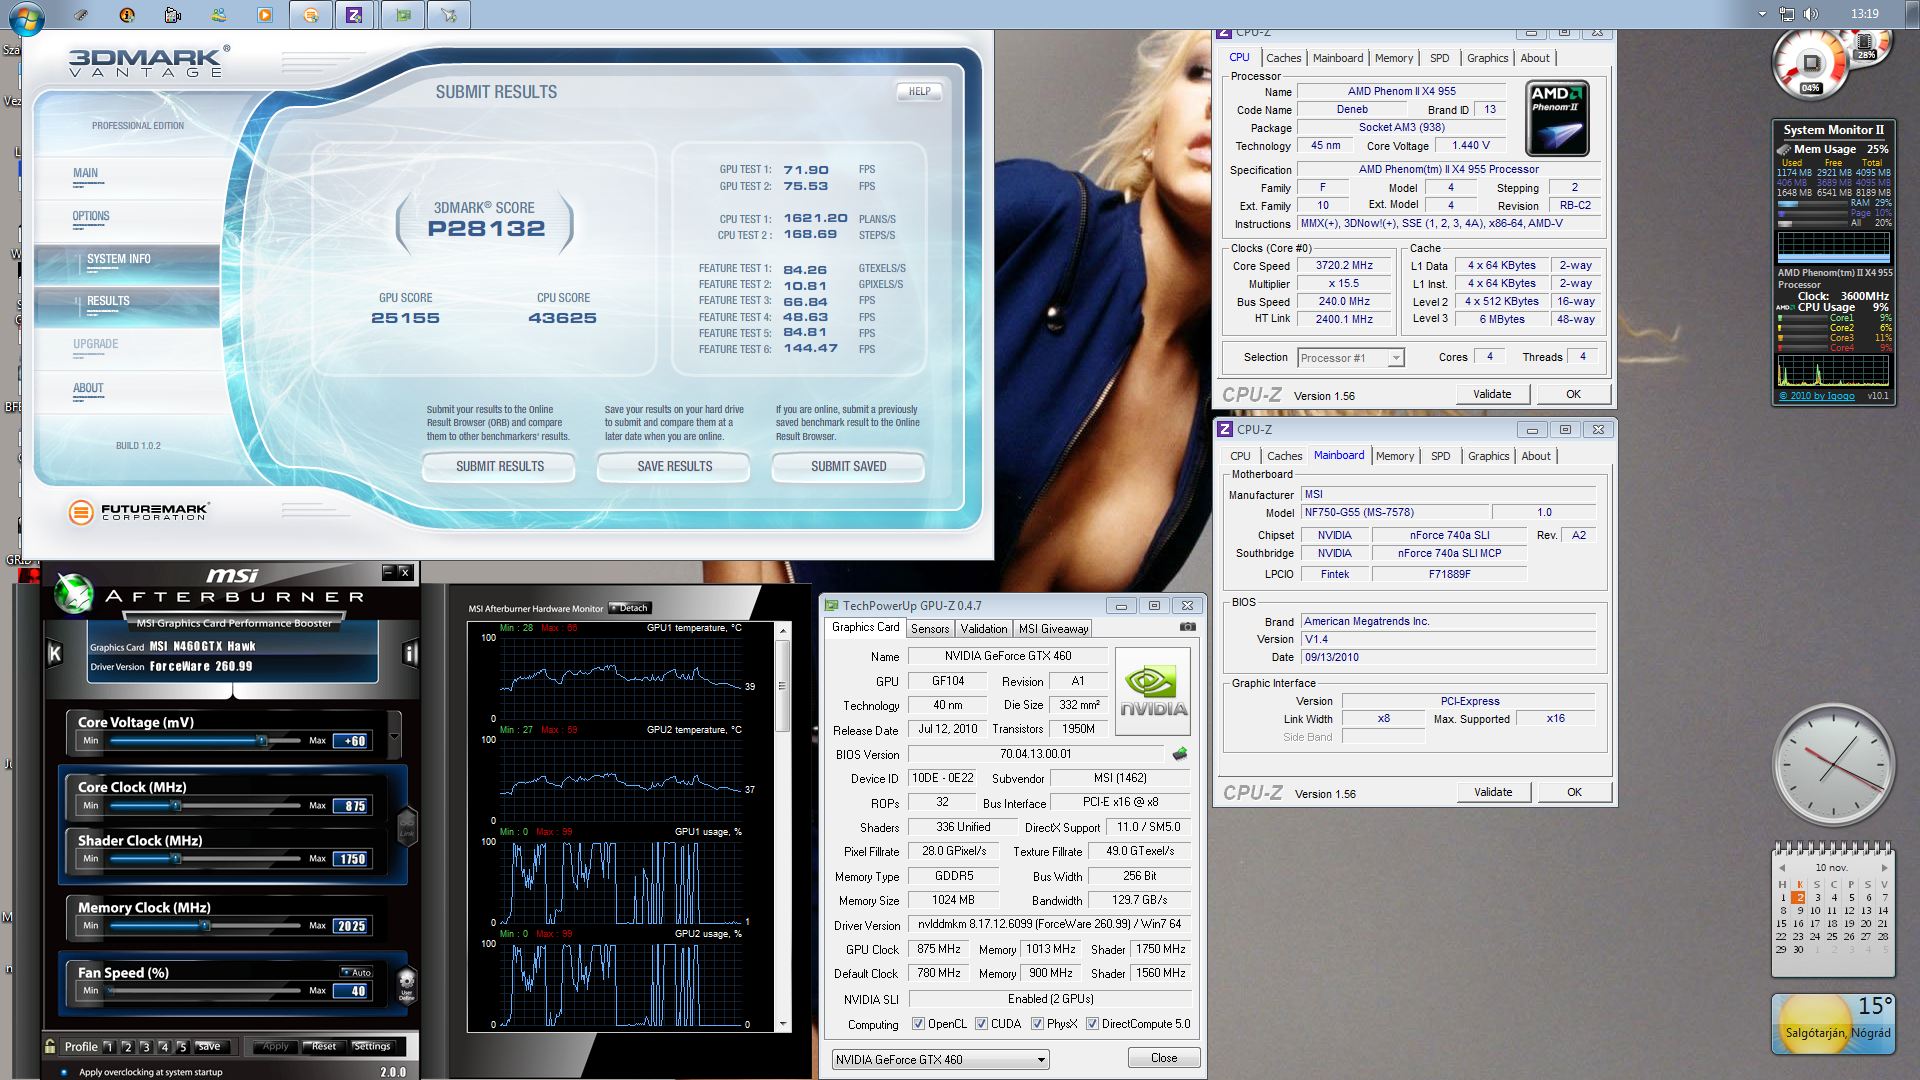Click the SUBMIT RESULTS button
1920x1080 pixels.
500,466
